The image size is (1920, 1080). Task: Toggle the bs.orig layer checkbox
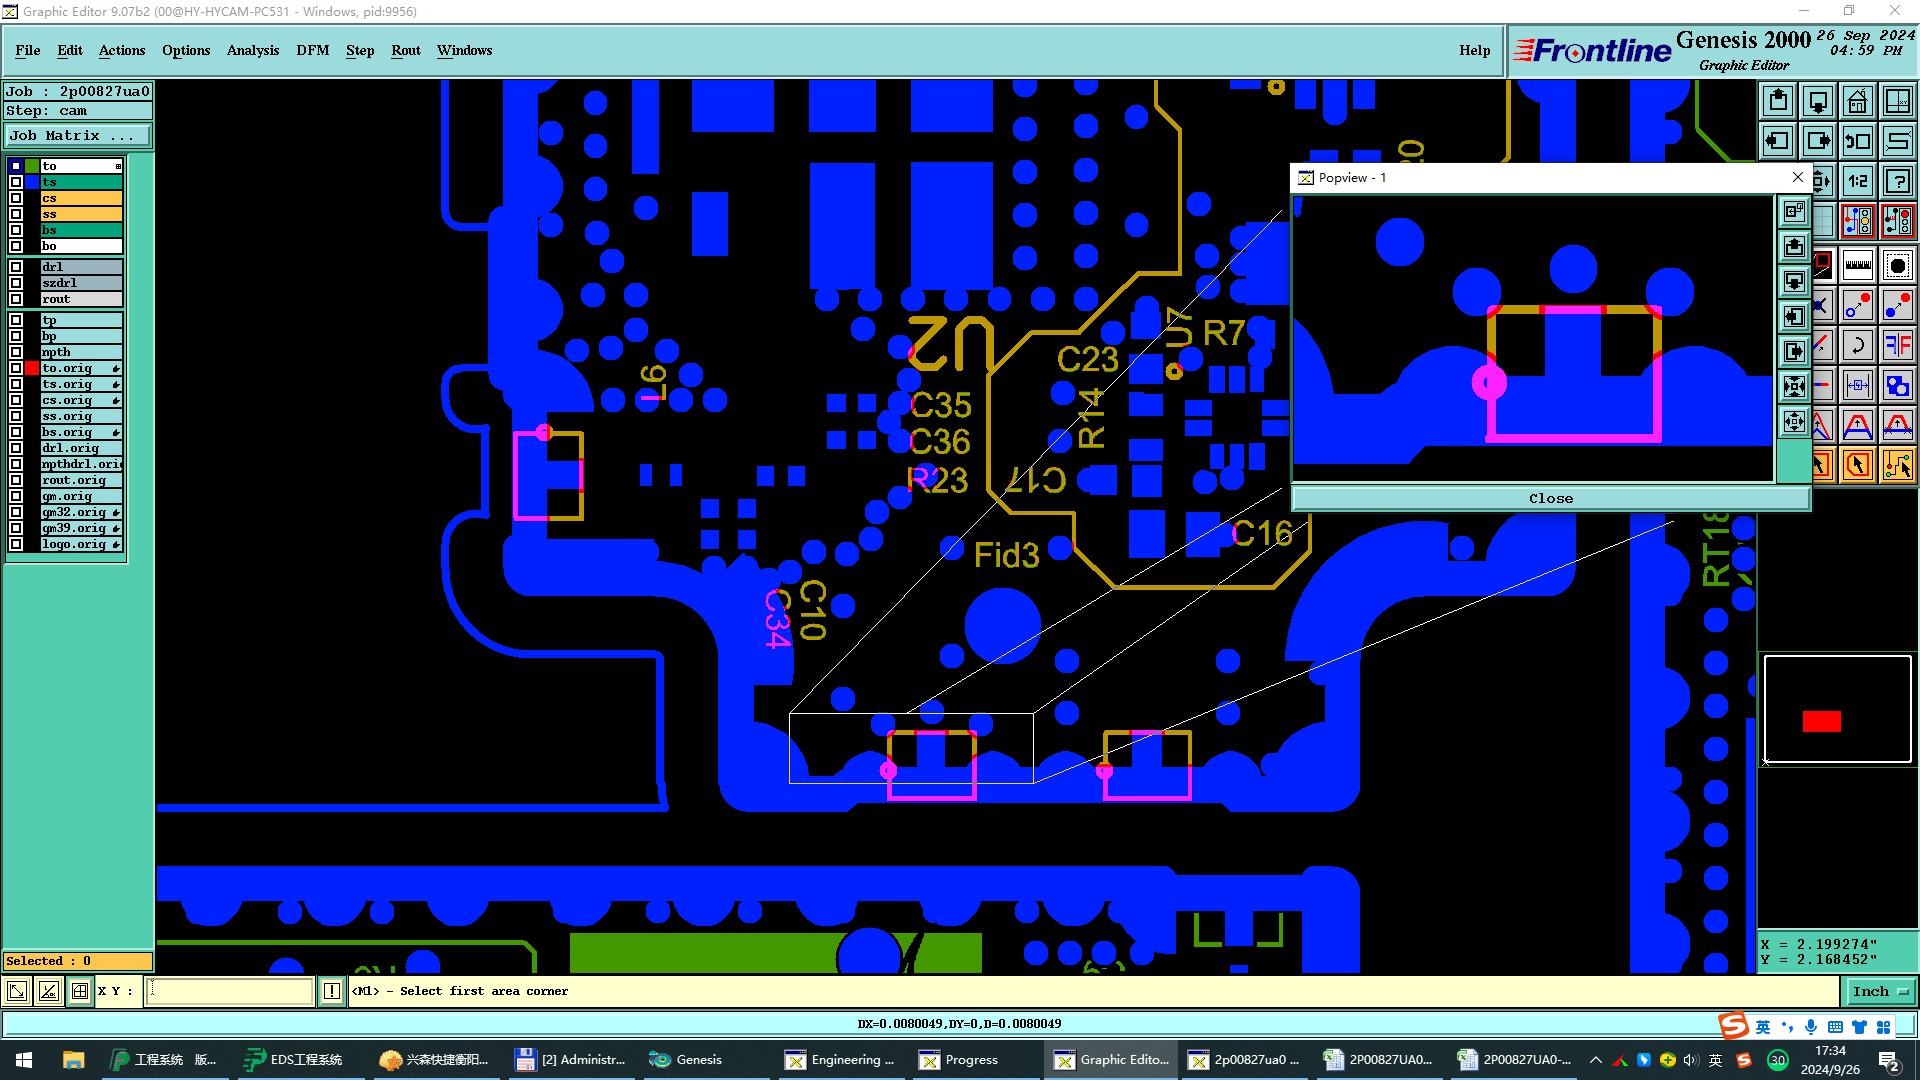pyautogui.click(x=16, y=432)
